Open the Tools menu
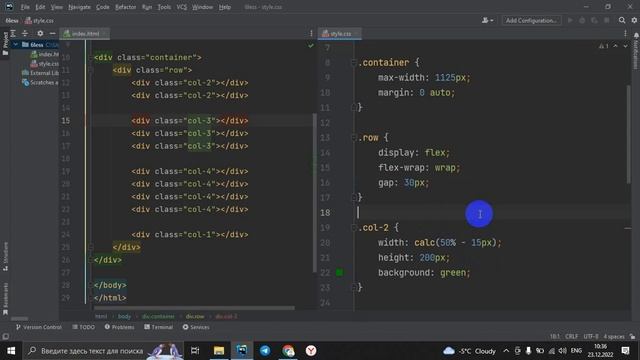The height and width of the screenshot is (360, 640). pos(164,7)
